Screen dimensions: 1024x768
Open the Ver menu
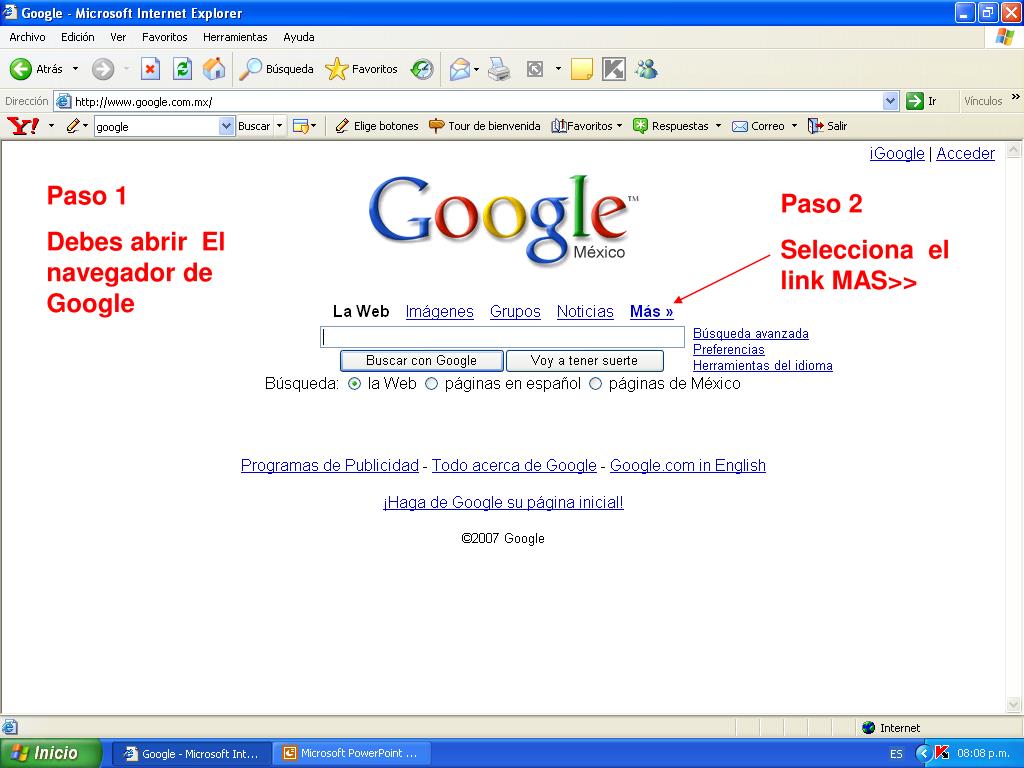pos(118,37)
